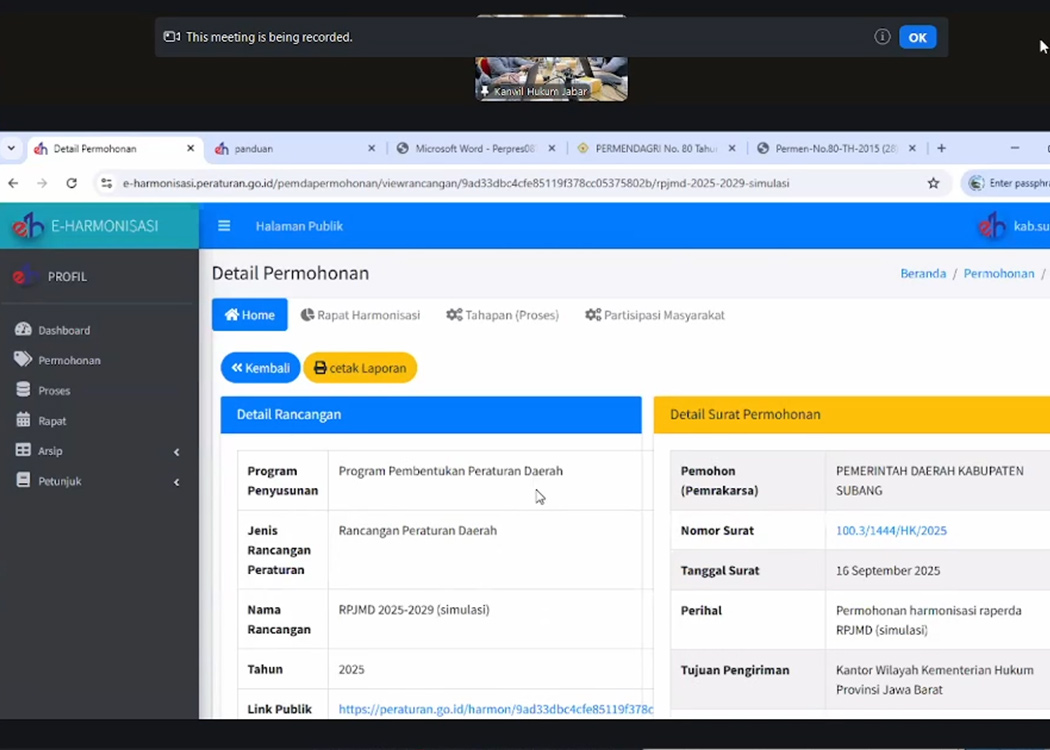Close the panduan browser tab
This screenshot has height=750, width=1050.
pos(371,148)
